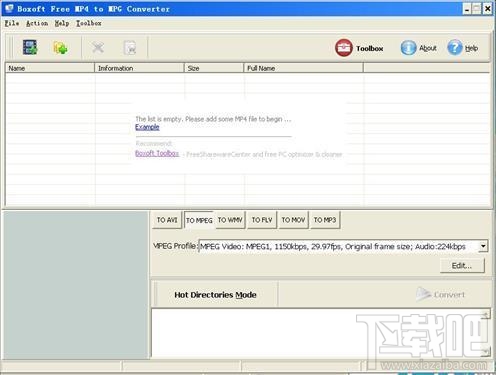Screen dimensions: 496x375
Task: Close the converter window
Action: pyautogui.click(x=487, y=9)
